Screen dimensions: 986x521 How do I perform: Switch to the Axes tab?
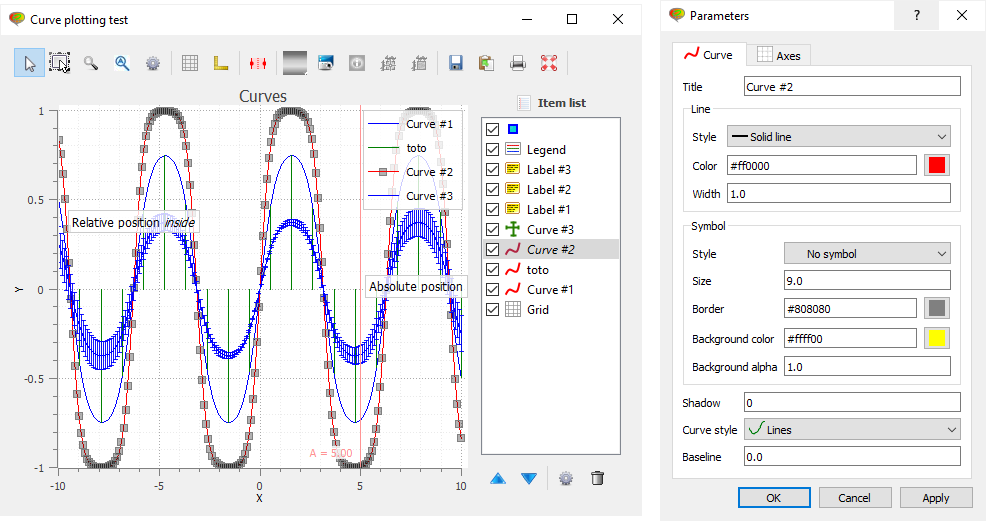pos(779,55)
